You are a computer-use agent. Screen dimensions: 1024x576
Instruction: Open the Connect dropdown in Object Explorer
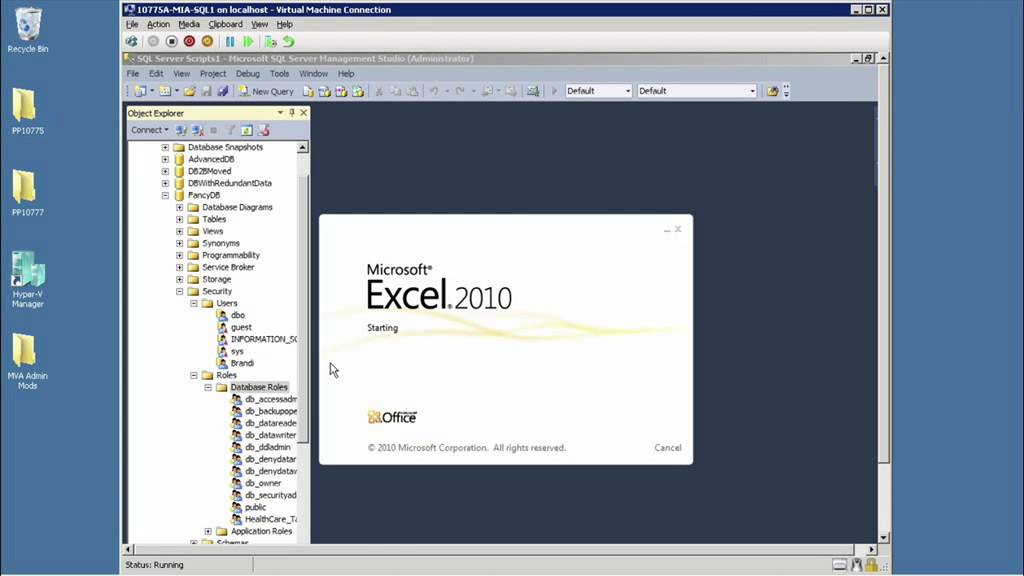click(150, 130)
